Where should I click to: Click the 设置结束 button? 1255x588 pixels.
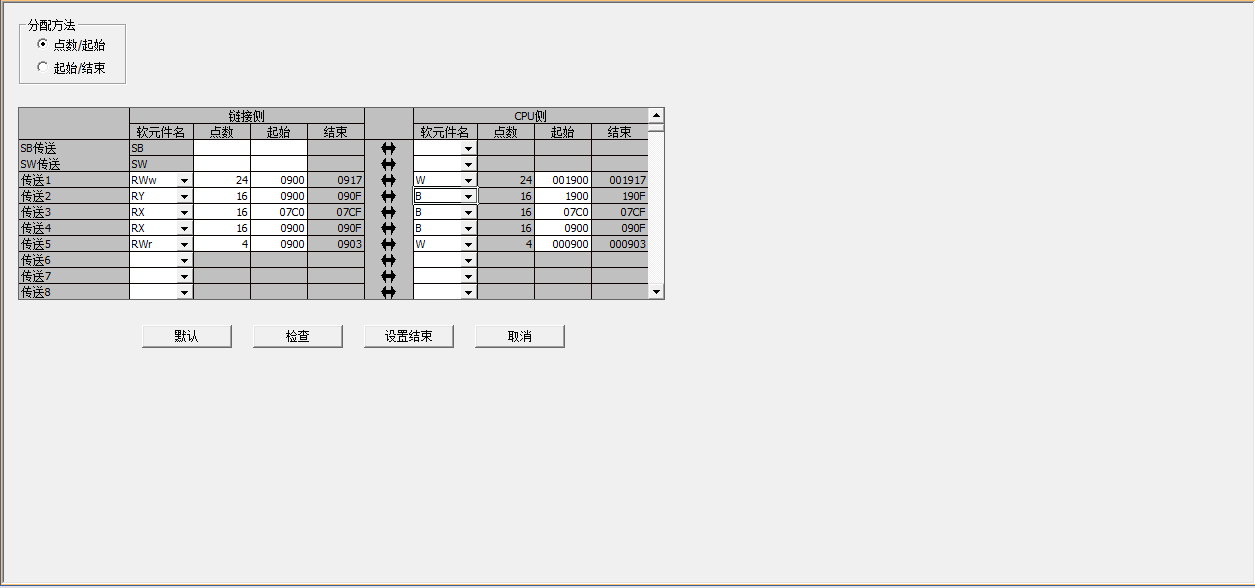pos(408,336)
